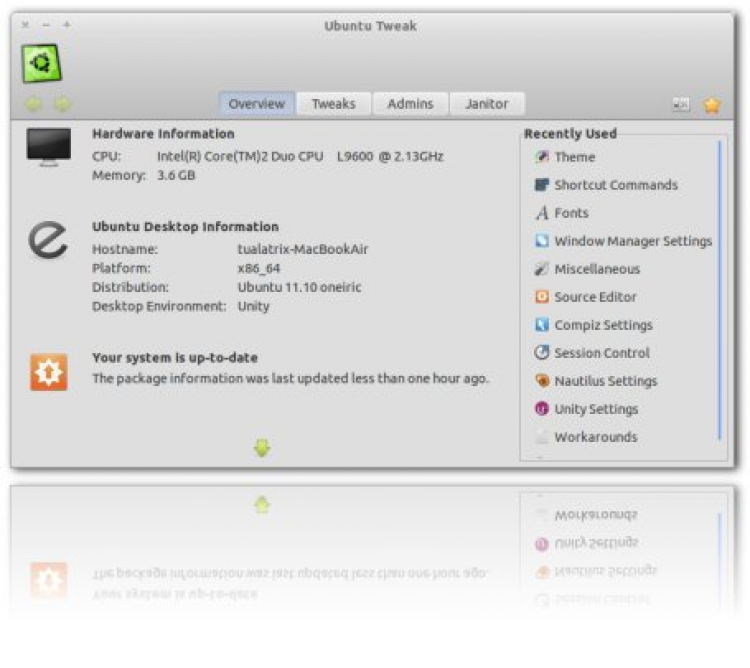The width and height of the screenshot is (750, 668).
Task: Open the Fonts entry
Action: pos(572,213)
